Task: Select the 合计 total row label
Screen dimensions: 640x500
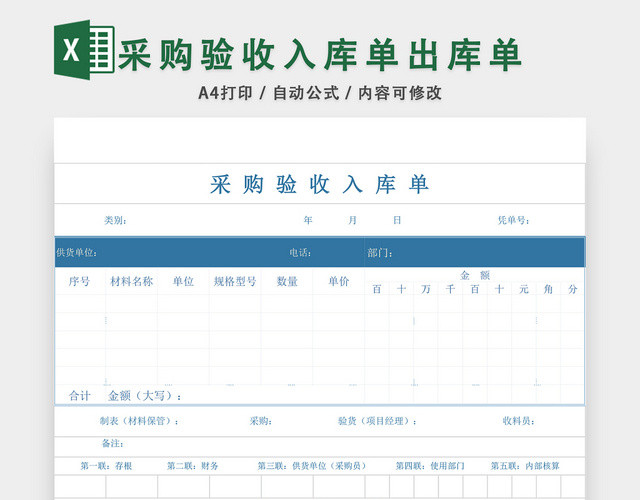Action: [80, 396]
